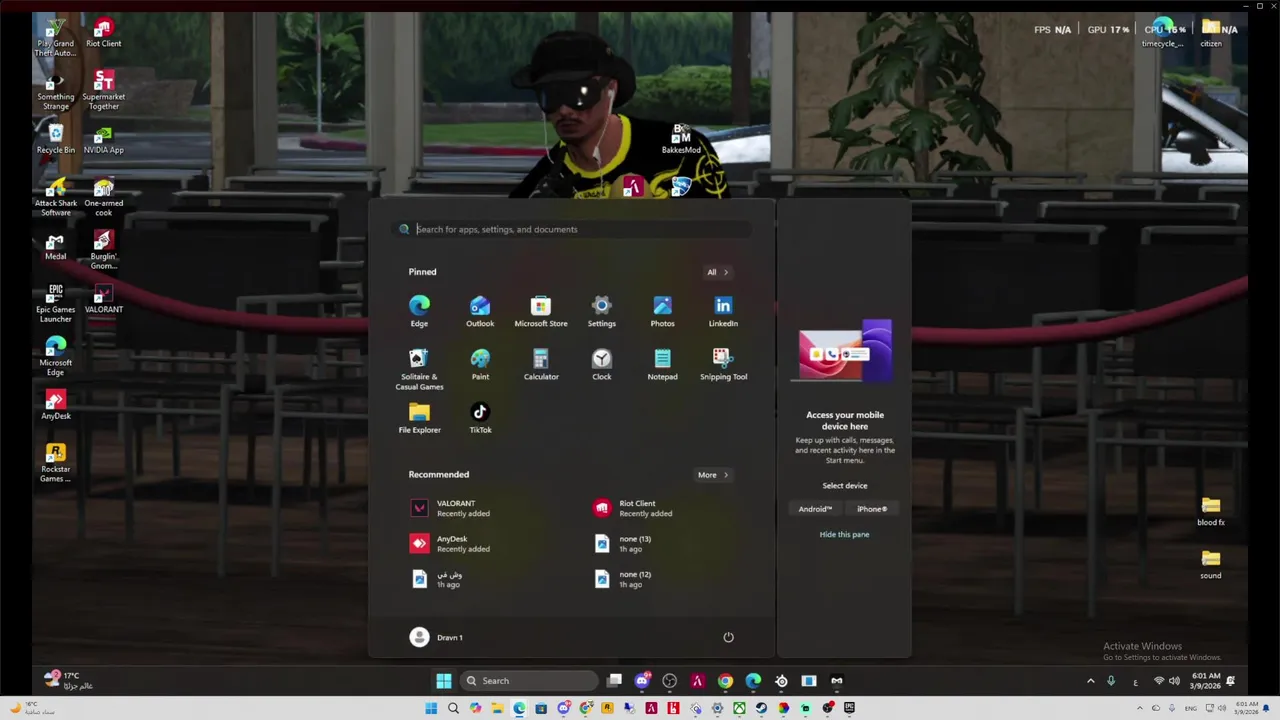Open the Start menu power options
This screenshot has width=1280, height=720.
[x=728, y=637]
